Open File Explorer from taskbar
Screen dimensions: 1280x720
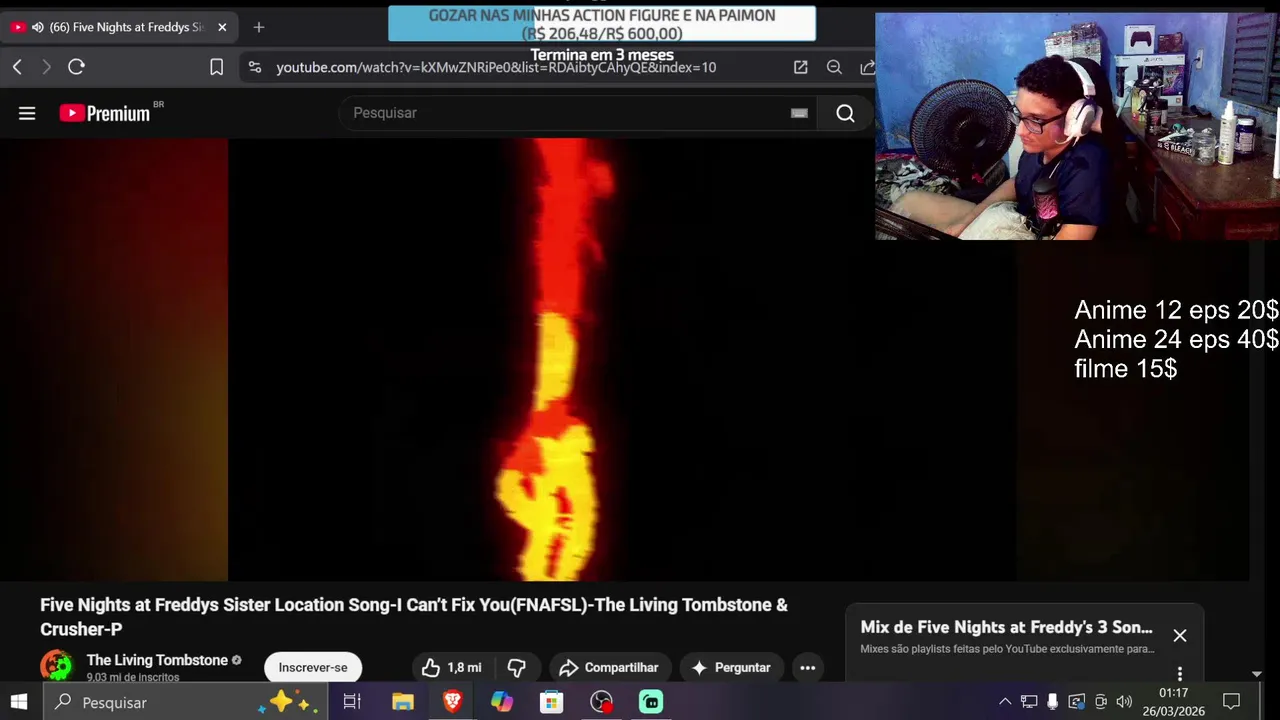pos(403,702)
